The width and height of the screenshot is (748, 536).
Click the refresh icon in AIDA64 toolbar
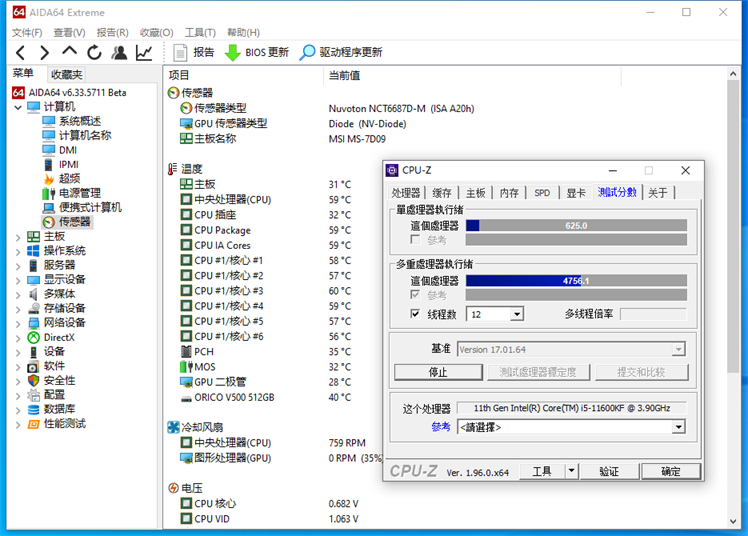point(94,52)
